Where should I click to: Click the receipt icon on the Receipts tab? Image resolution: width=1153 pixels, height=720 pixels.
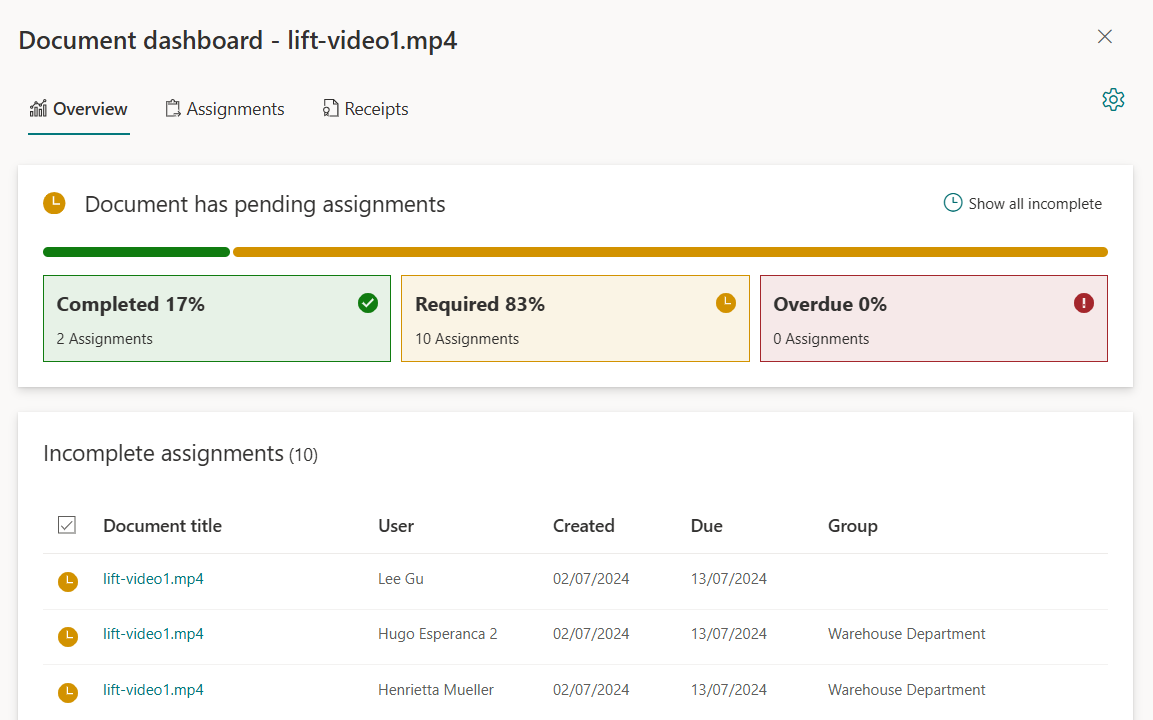coord(330,107)
